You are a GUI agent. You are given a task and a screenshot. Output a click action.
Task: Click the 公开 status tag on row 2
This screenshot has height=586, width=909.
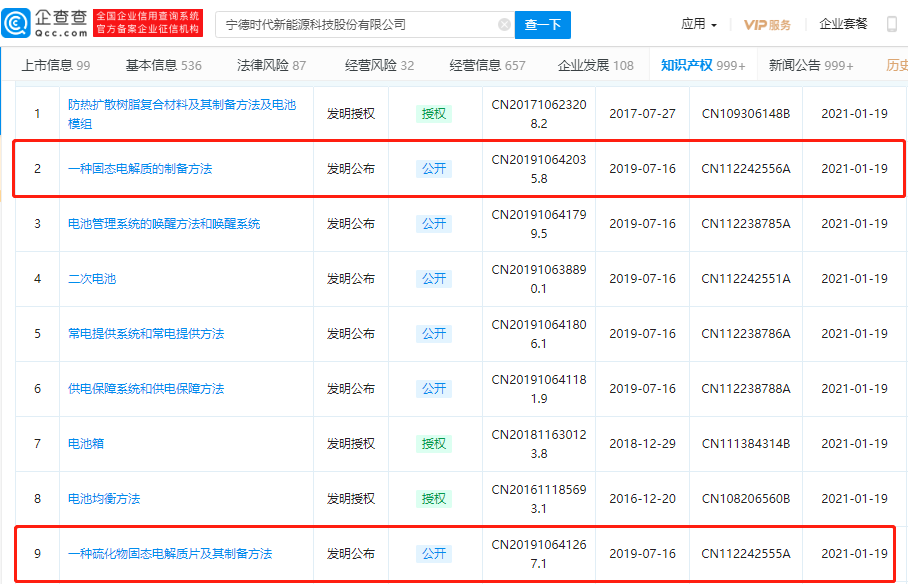pos(434,168)
